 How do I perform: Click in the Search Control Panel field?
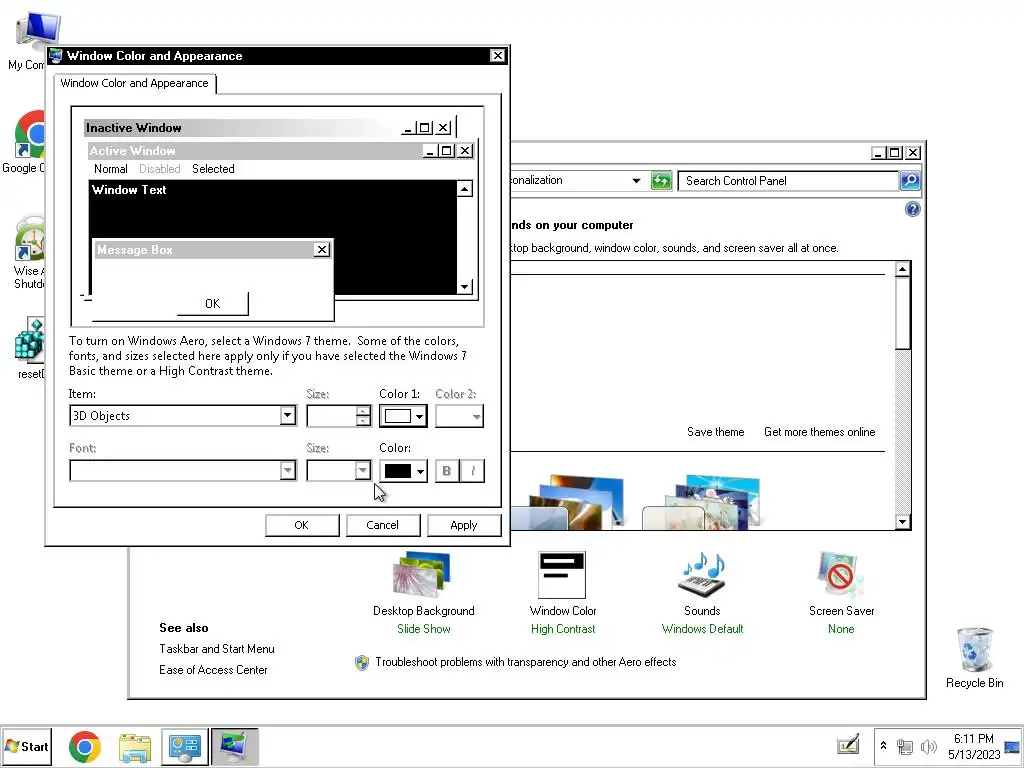788,181
